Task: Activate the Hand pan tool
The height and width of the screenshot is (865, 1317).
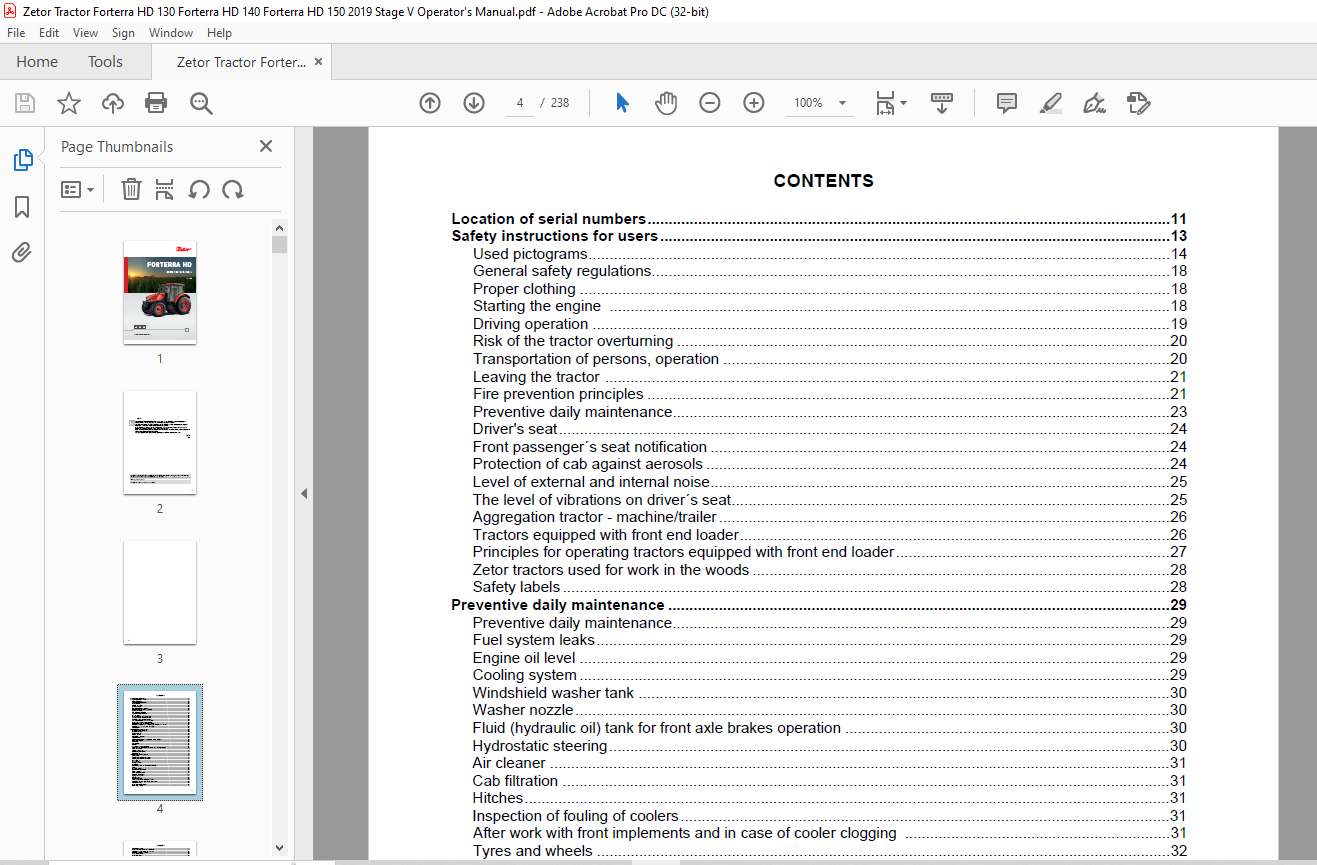Action: pyautogui.click(x=666, y=103)
